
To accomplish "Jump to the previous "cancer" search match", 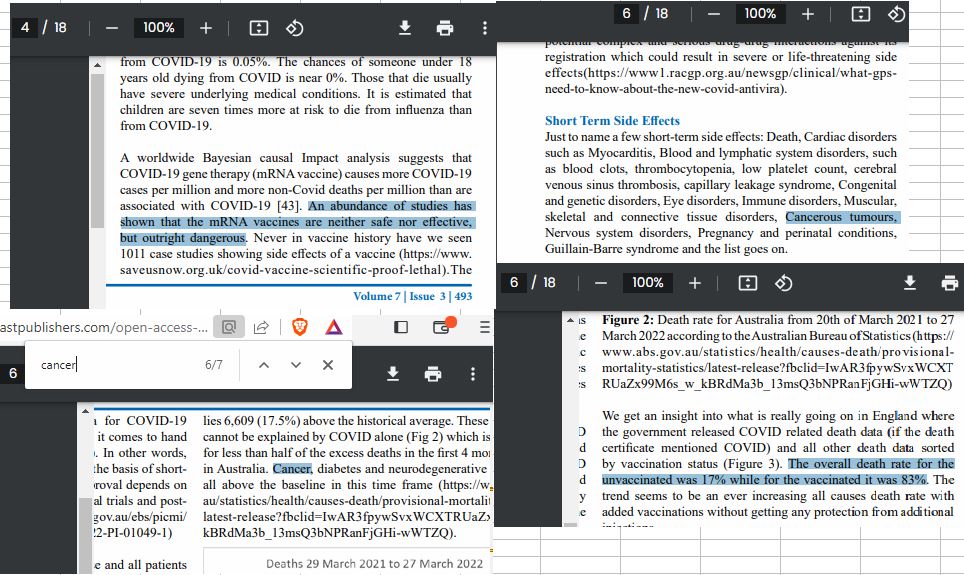I will (264, 365).
